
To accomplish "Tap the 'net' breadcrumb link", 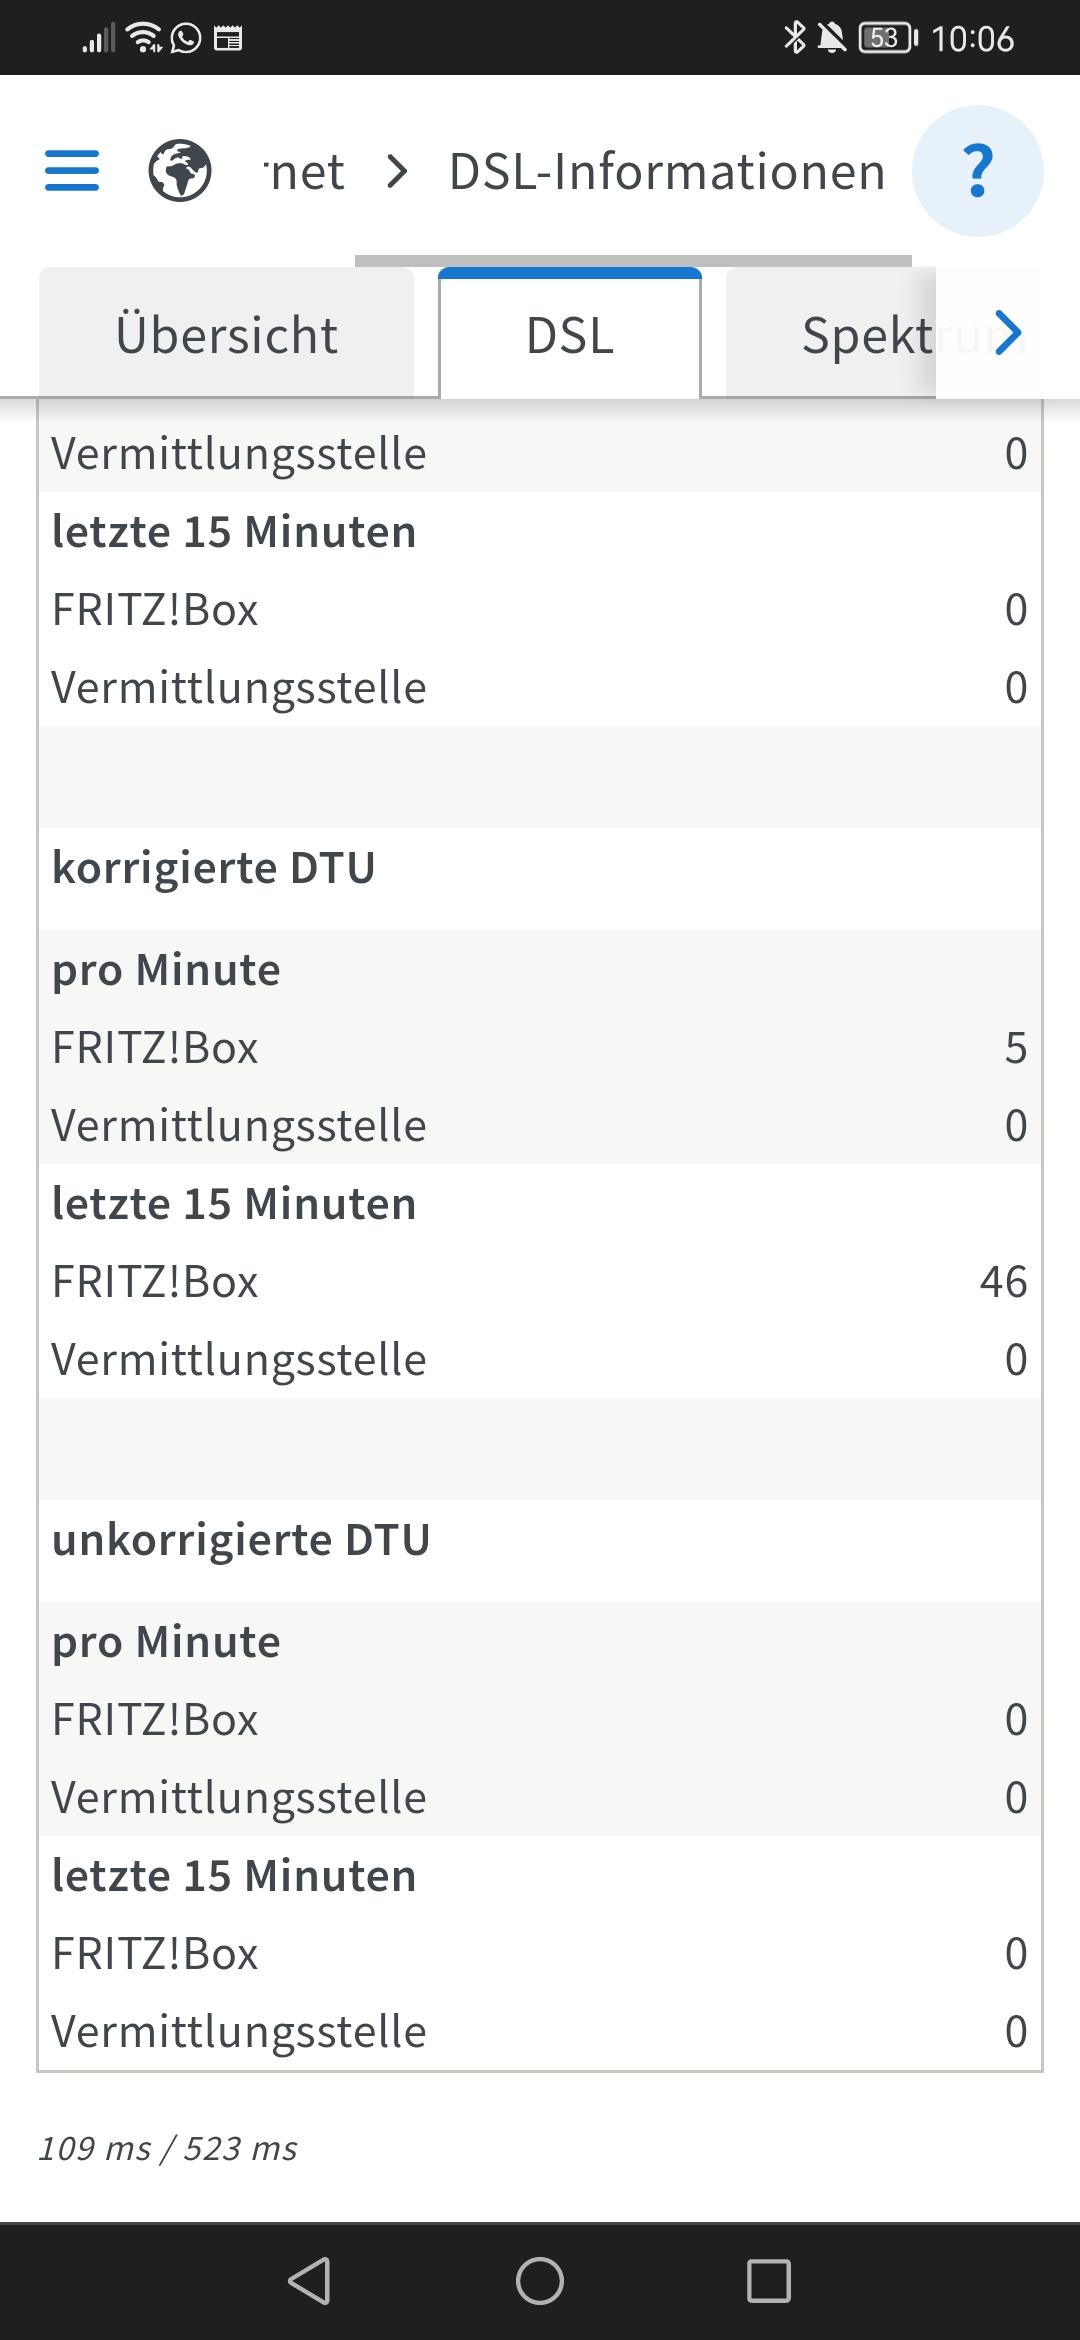I will (306, 172).
